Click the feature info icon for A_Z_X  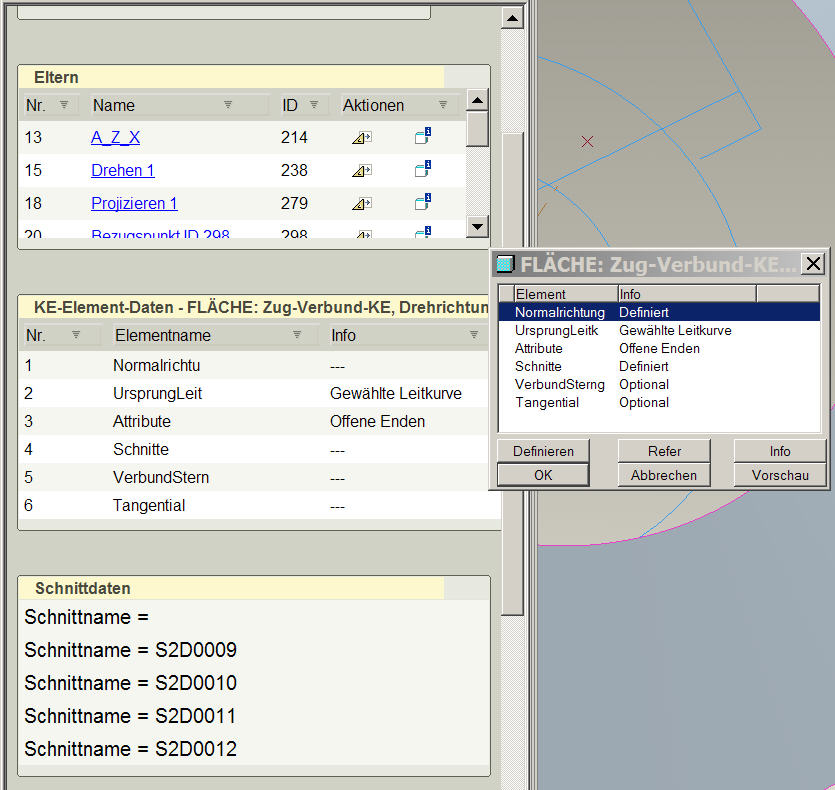422,137
